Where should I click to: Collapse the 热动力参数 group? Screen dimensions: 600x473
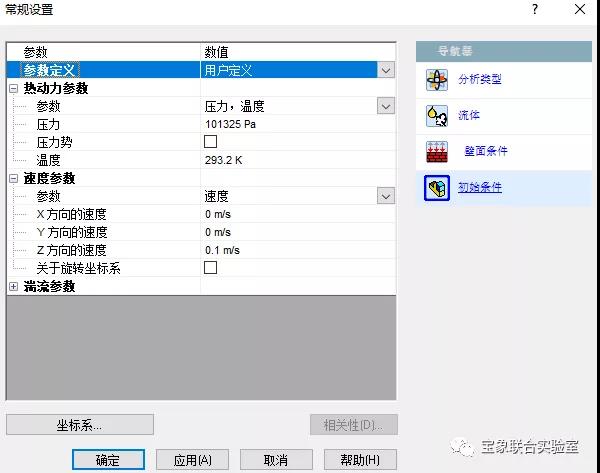coord(13,88)
